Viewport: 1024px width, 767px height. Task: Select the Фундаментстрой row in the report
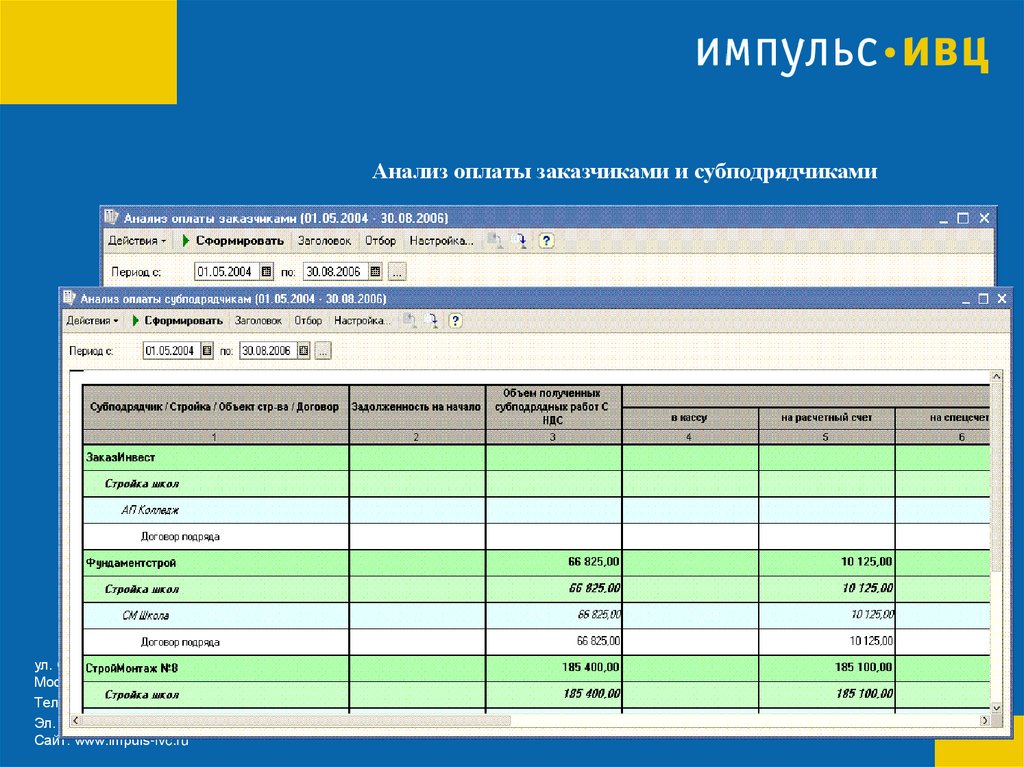coord(537,563)
